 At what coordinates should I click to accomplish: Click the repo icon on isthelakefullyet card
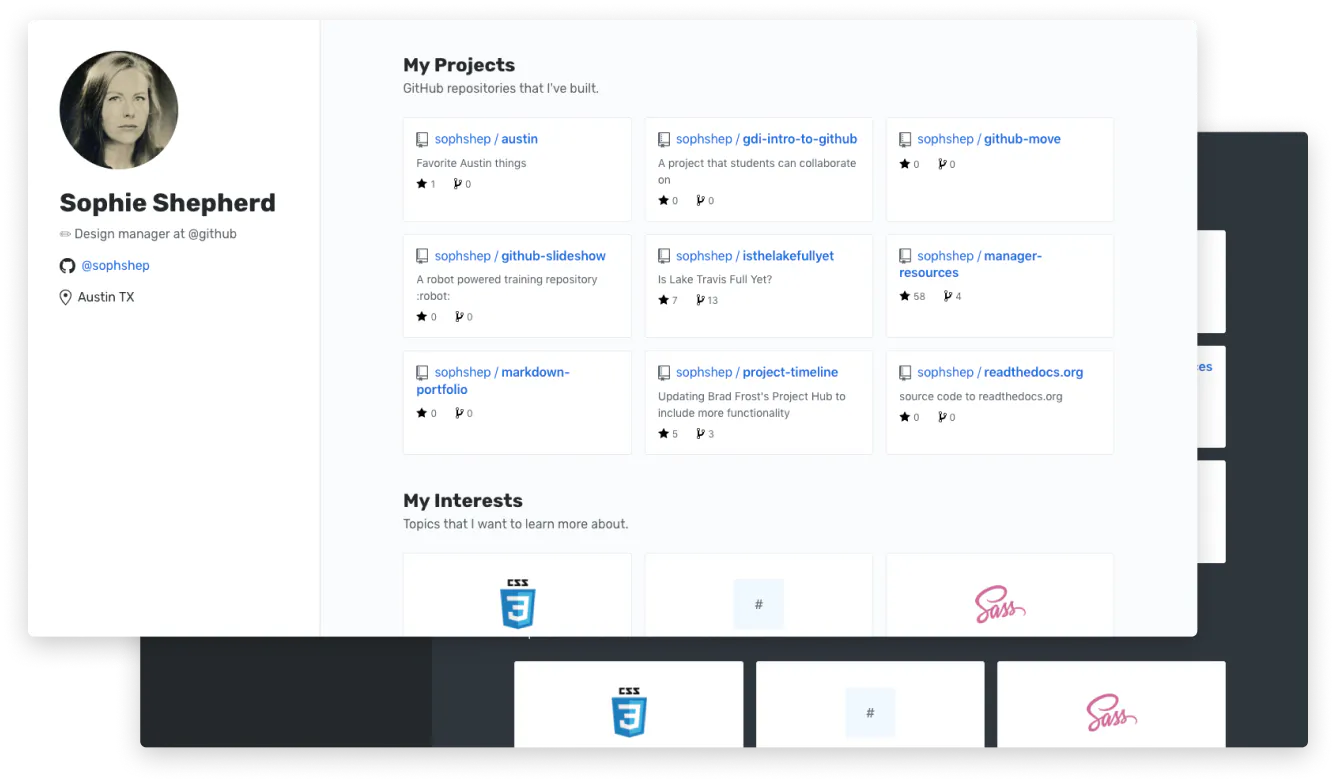click(x=664, y=257)
